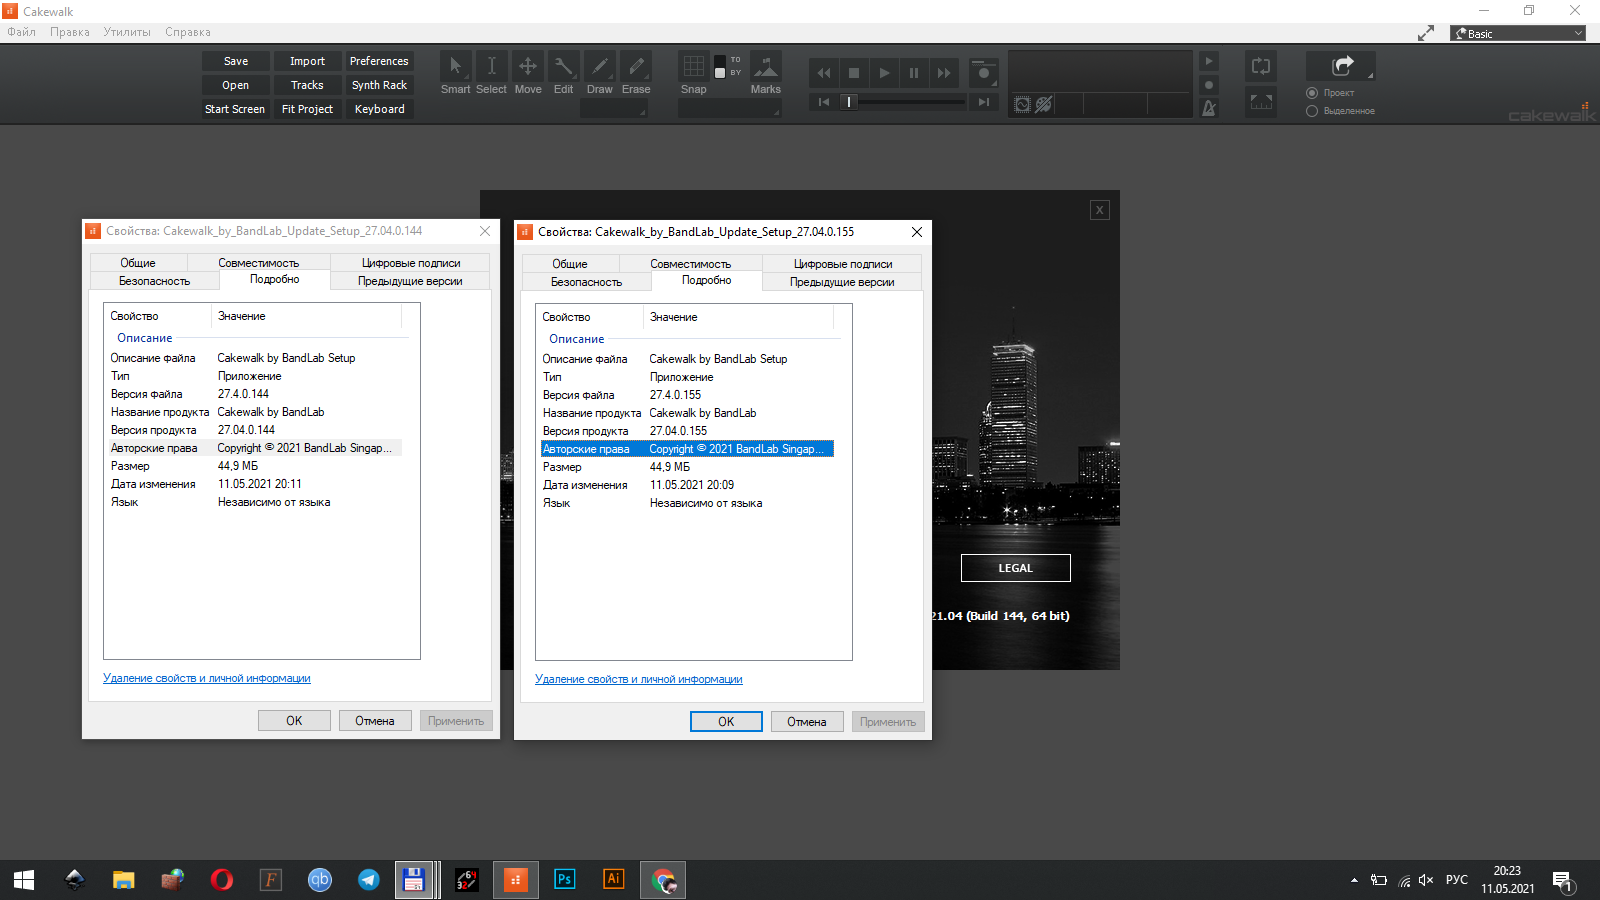The width and height of the screenshot is (1600, 900).
Task: Toggle the Snap To/By switch
Action: tap(720, 67)
